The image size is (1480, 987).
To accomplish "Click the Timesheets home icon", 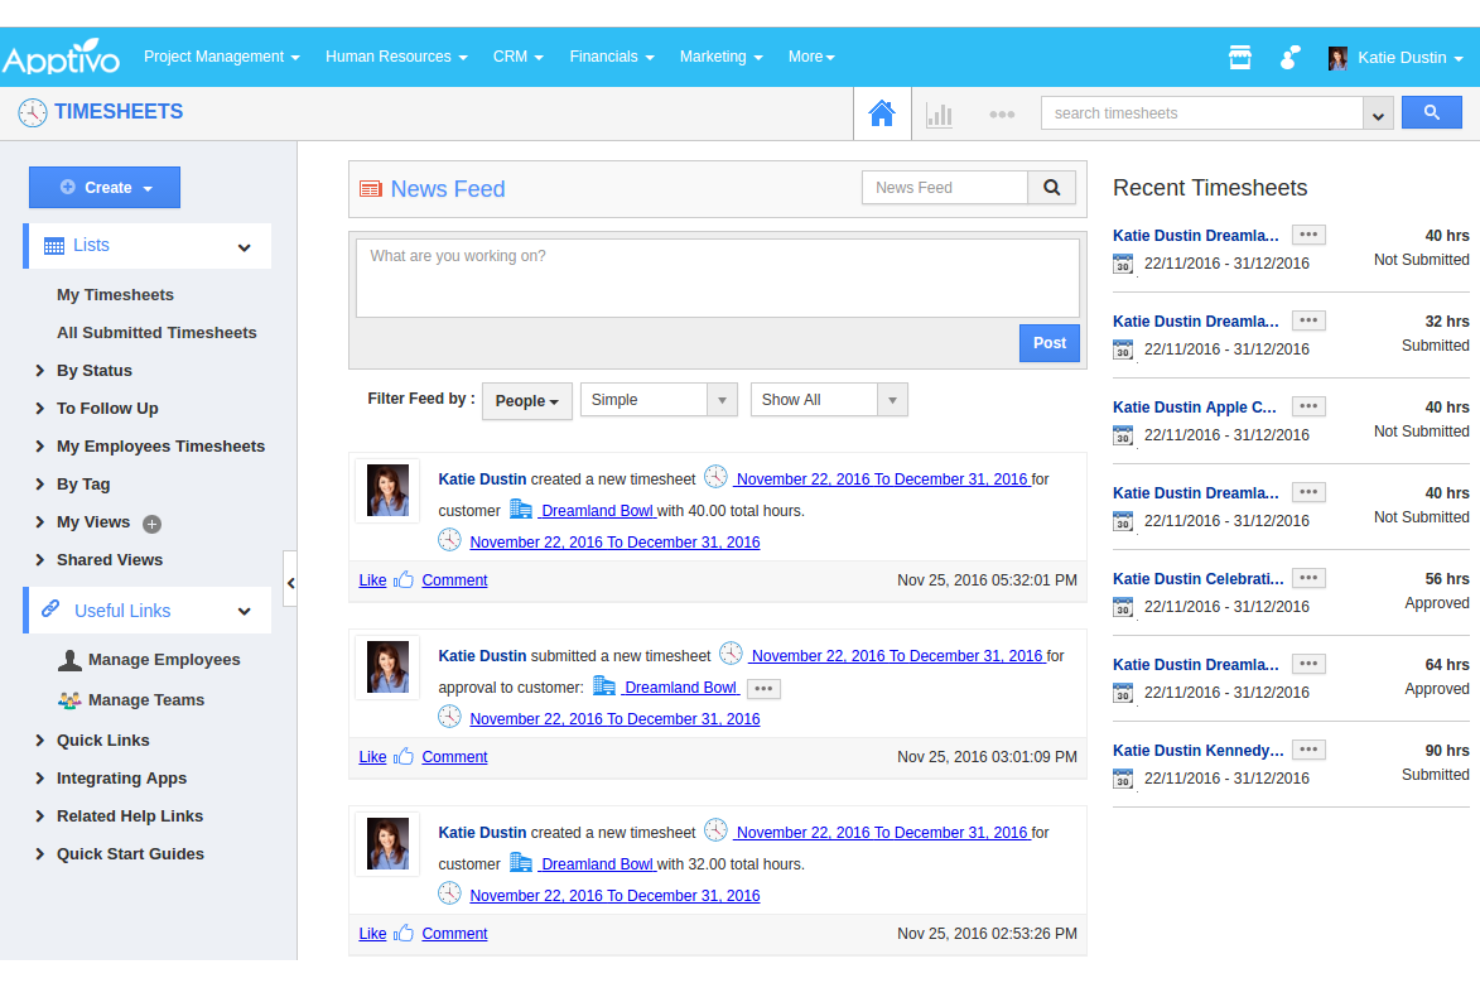I will (x=881, y=113).
